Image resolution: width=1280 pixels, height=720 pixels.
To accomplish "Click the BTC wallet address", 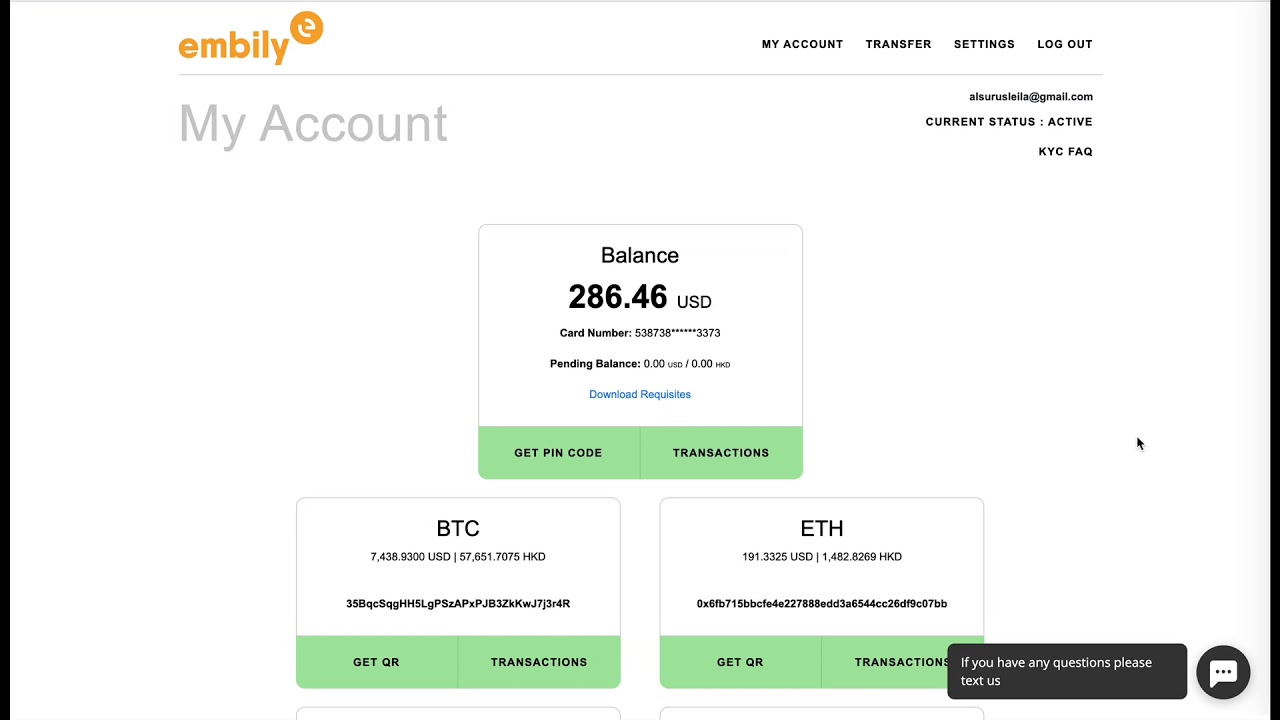I will pos(458,604).
